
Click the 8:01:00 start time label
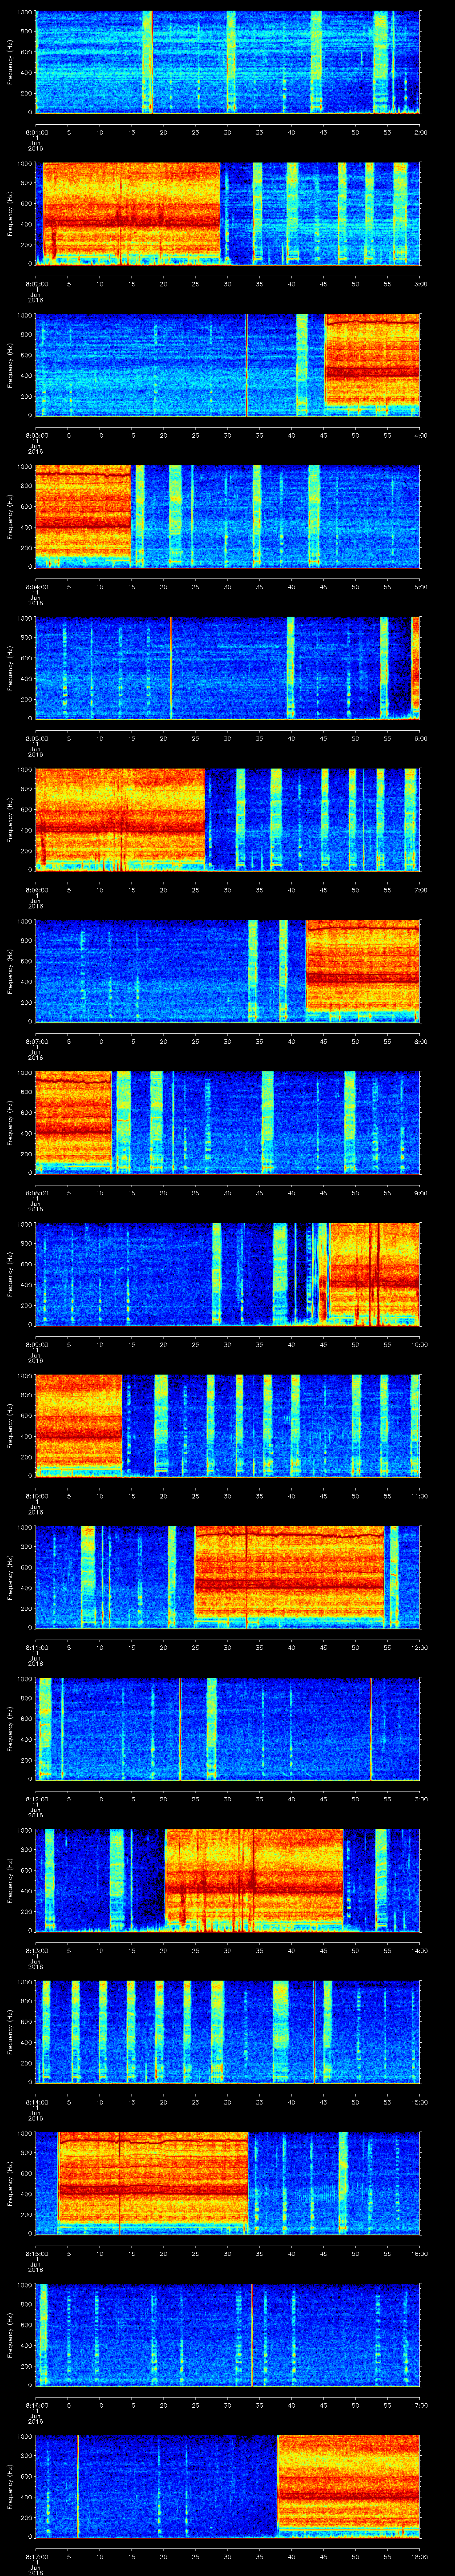click(x=37, y=132)
